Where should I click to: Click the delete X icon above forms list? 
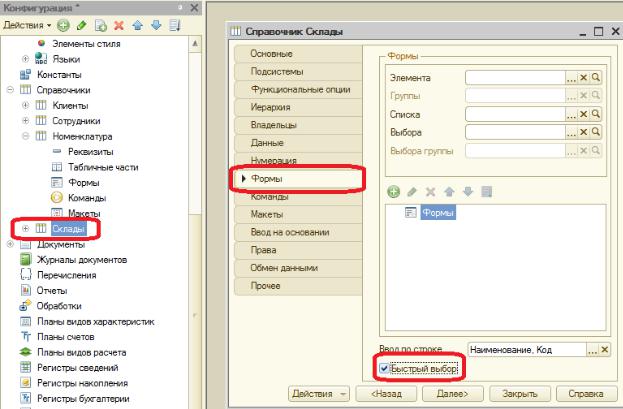pos(430,192)
